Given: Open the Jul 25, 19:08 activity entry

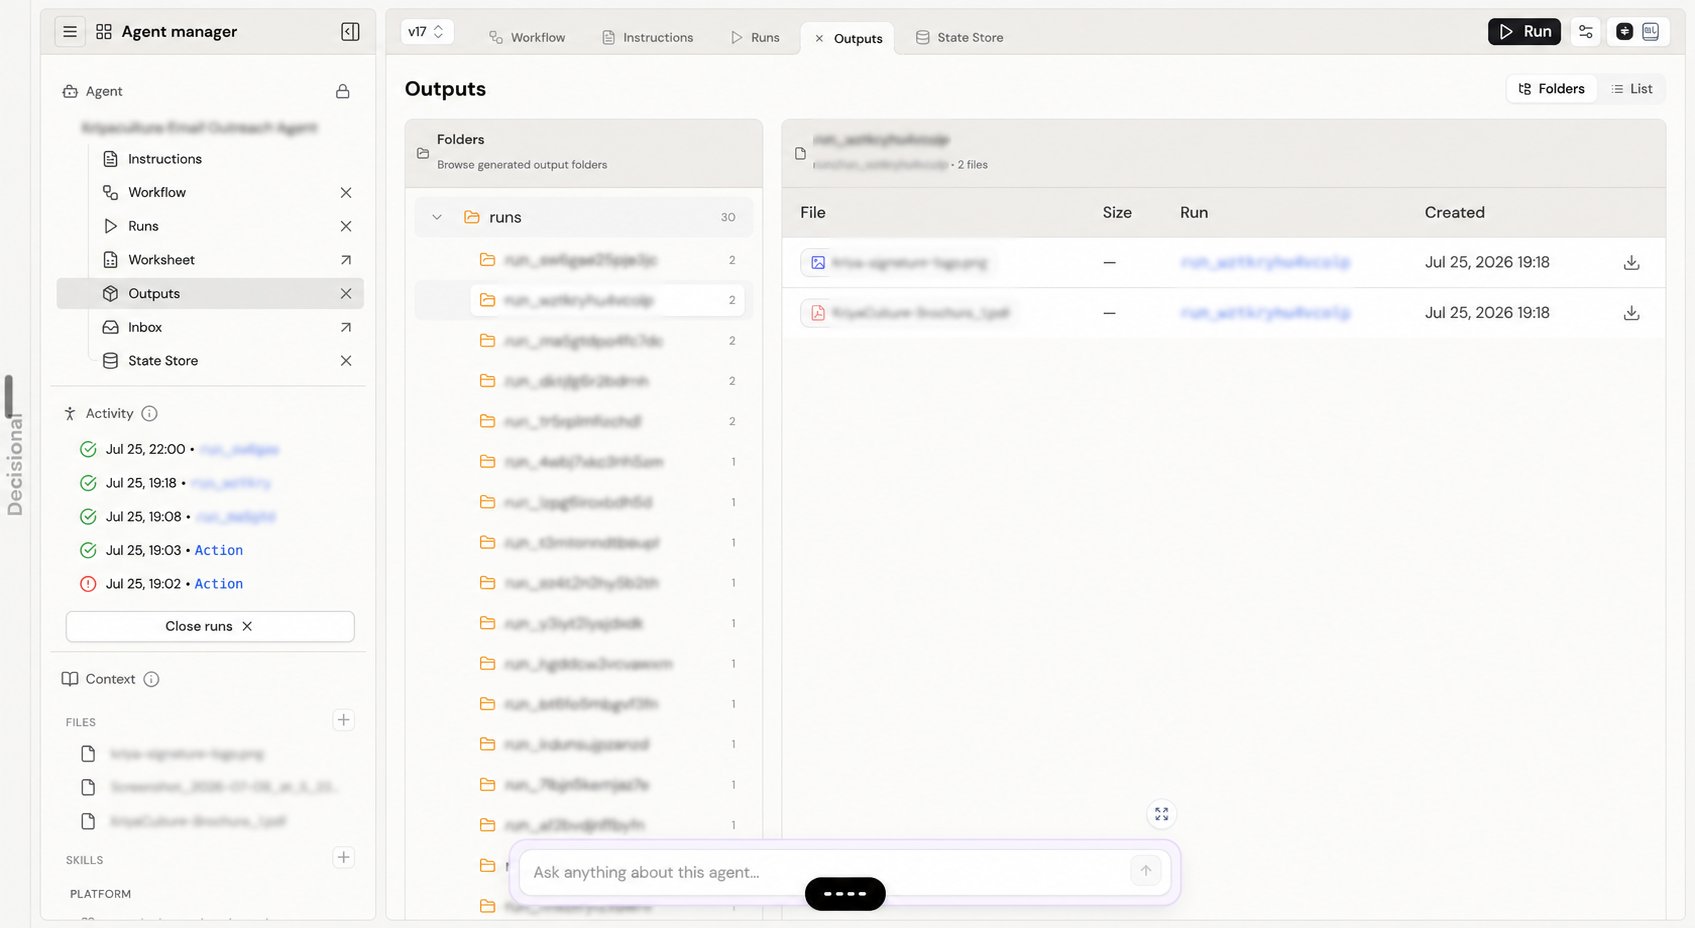Looking at the screenshot, I should pos(178,517).
